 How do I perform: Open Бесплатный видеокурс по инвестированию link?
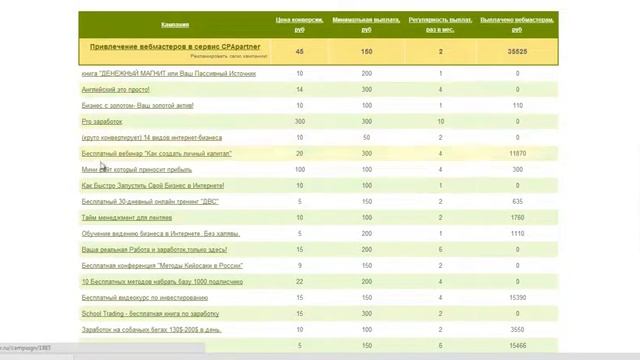(x=145, y=298)
